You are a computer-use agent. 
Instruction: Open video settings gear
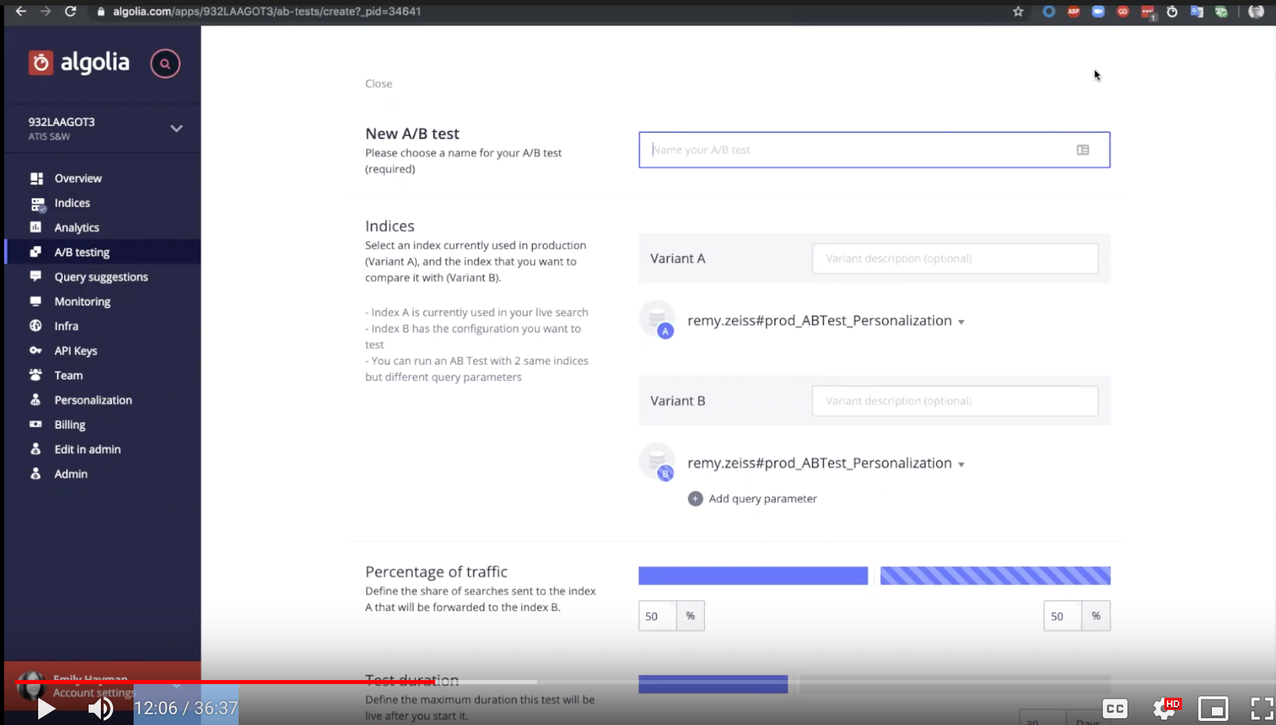pyautogui.click(x=1165, y=708)
